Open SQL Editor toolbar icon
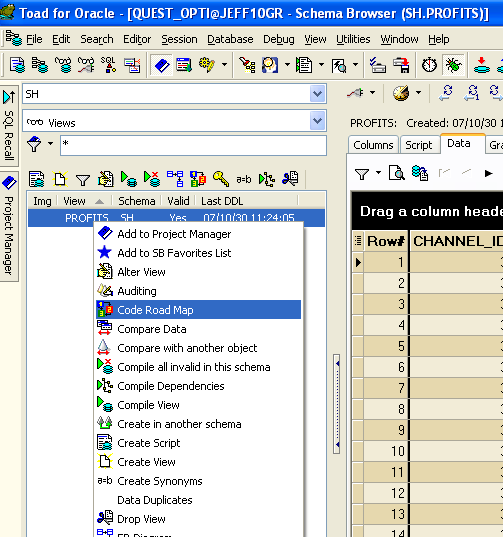 (x=17, y=65)
